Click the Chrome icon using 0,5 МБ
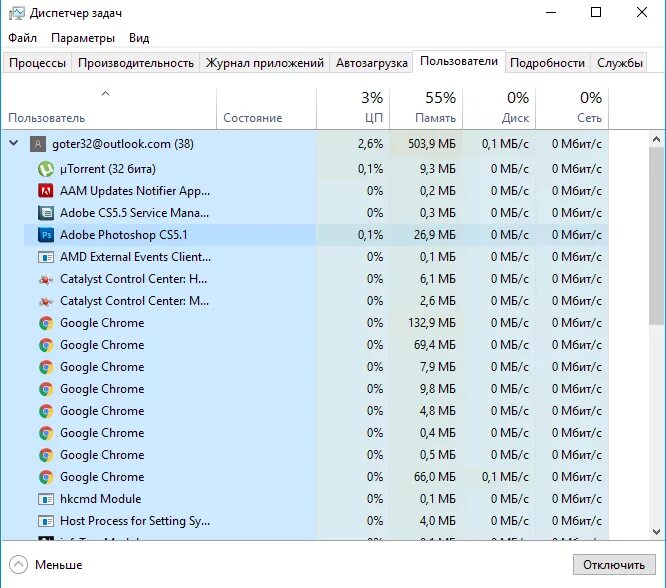Screen dimensions: 666x588 tap(46, 455)
